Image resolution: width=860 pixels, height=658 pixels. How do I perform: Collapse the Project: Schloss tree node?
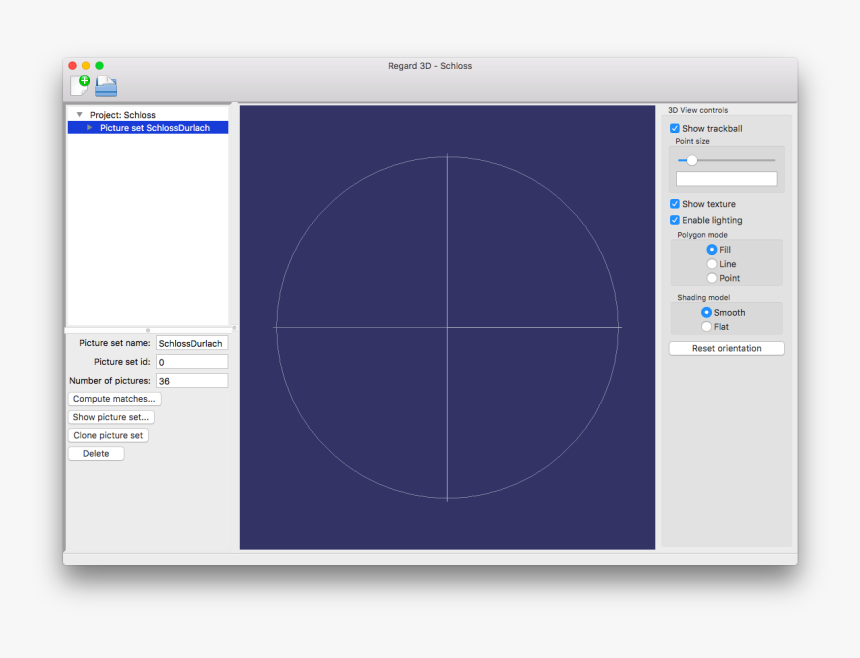tap(79, 115)
